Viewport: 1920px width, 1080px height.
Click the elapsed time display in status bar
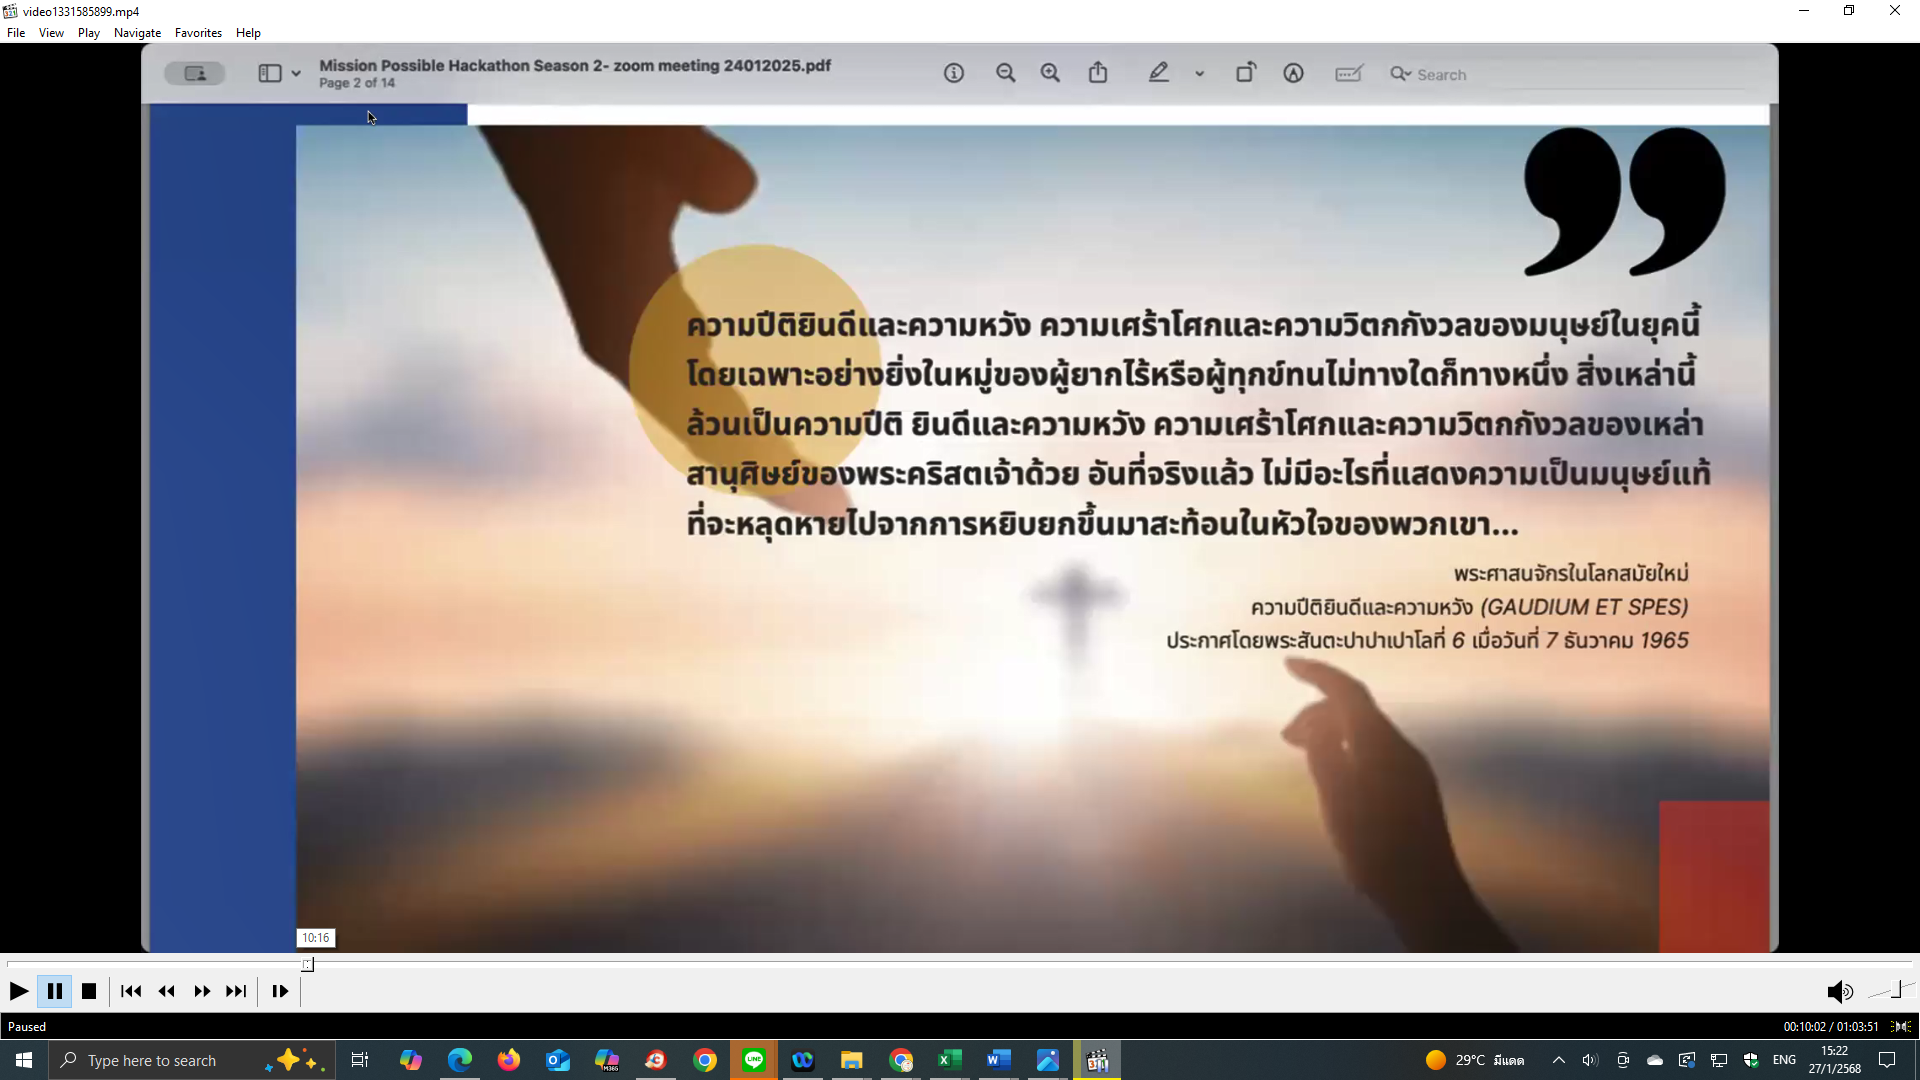1830,1026
